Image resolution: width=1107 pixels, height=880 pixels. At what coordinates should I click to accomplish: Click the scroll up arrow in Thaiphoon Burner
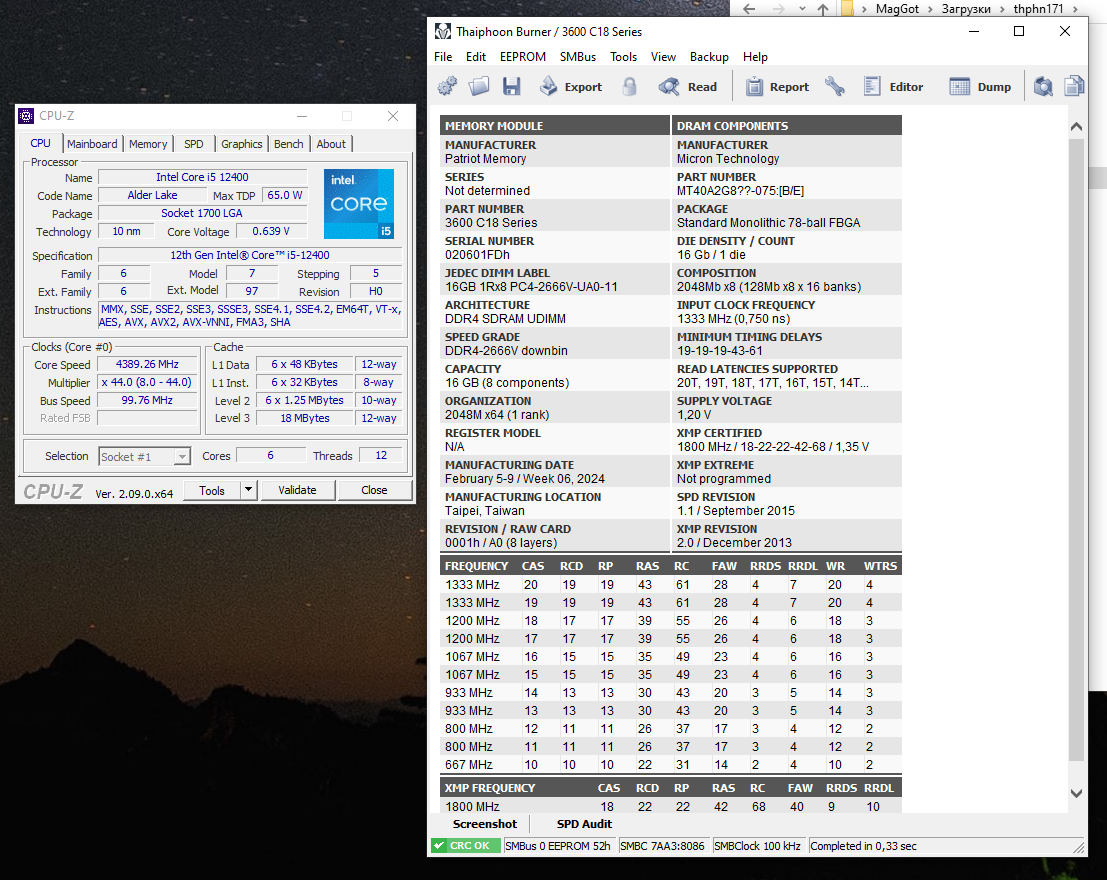1076,126
